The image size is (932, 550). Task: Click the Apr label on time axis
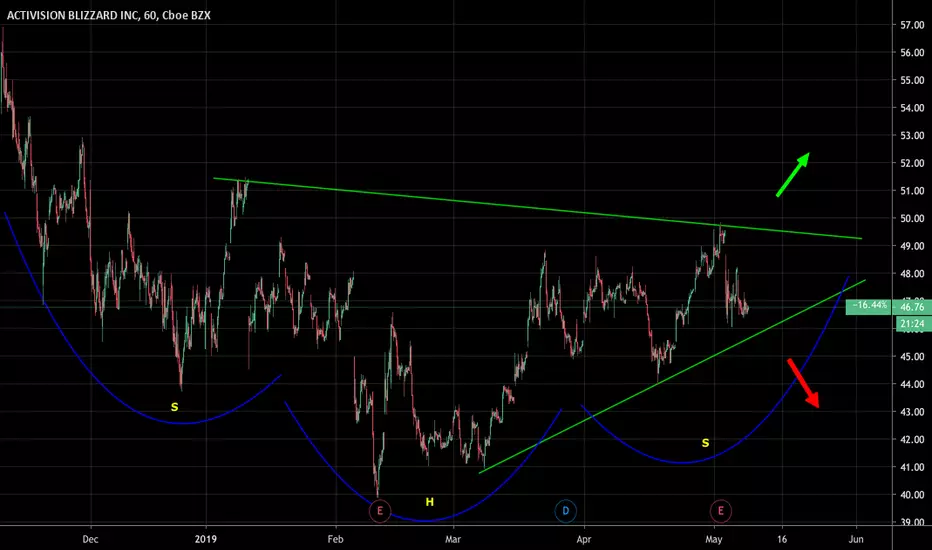[x=584, y=539]
